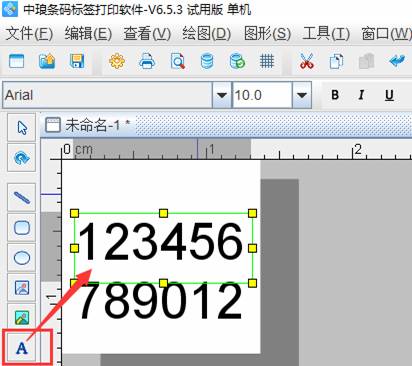Toggle italic I formatting
412x366 pixels.
tap(361, 95)
